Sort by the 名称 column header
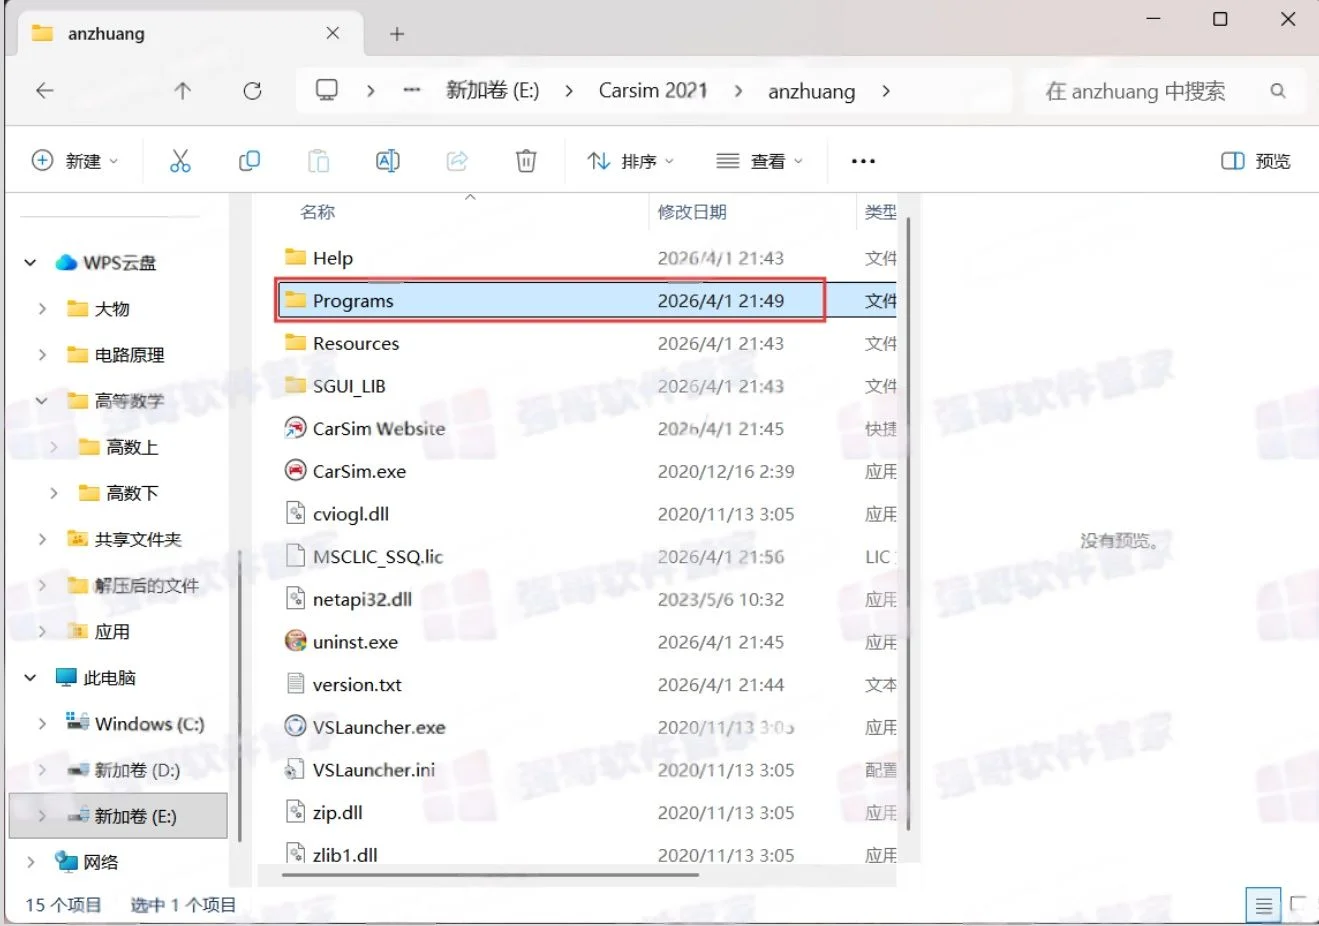Viewport: 1319px width, 926px height. (x=318, y=212)
